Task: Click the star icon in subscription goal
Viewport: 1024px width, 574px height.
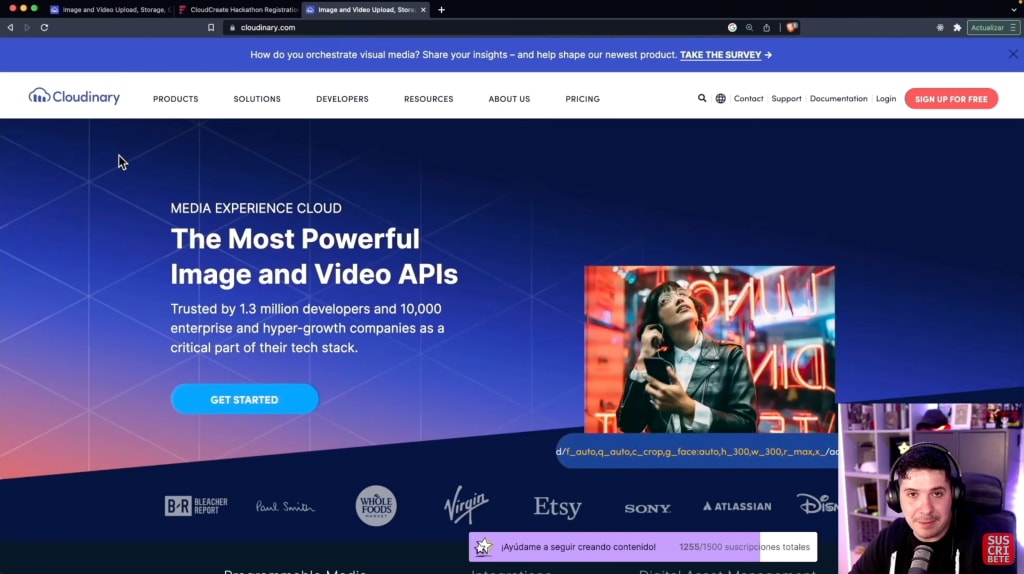Action: tap(483, 547)
